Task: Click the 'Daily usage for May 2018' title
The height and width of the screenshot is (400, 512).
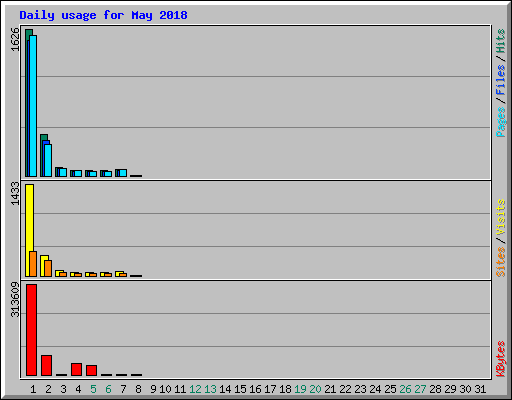Action: pos(103,15)
